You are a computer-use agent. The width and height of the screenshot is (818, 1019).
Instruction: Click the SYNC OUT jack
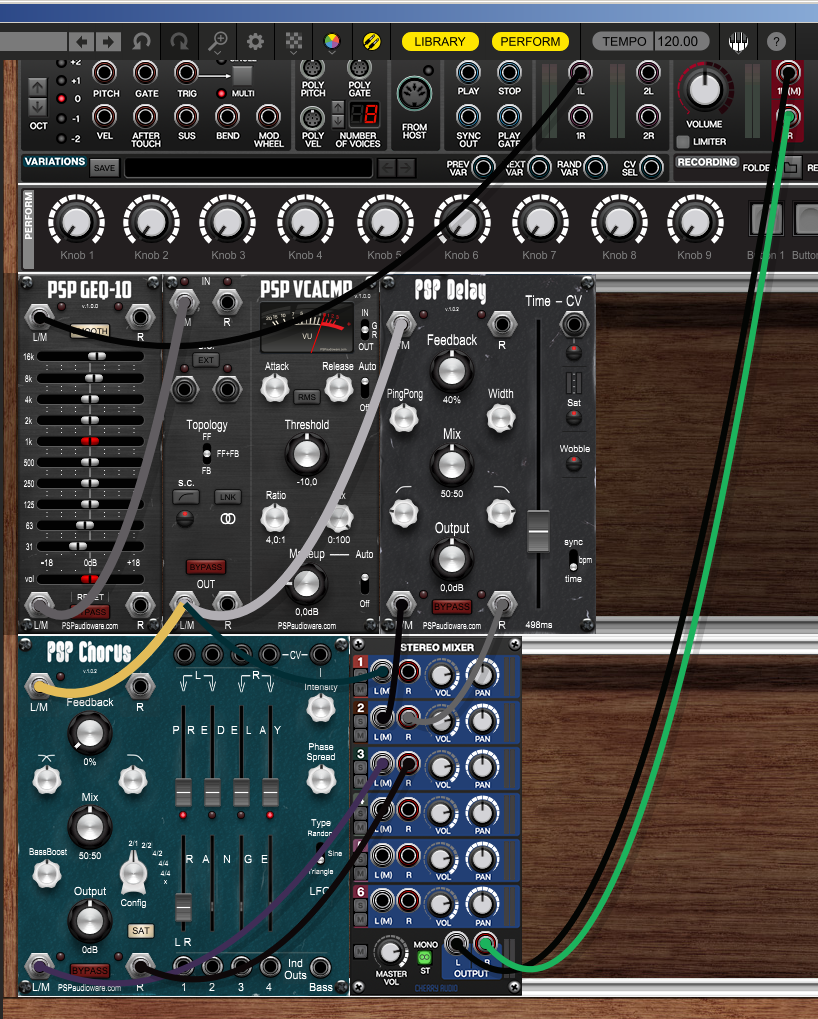(x=468, y=116)
